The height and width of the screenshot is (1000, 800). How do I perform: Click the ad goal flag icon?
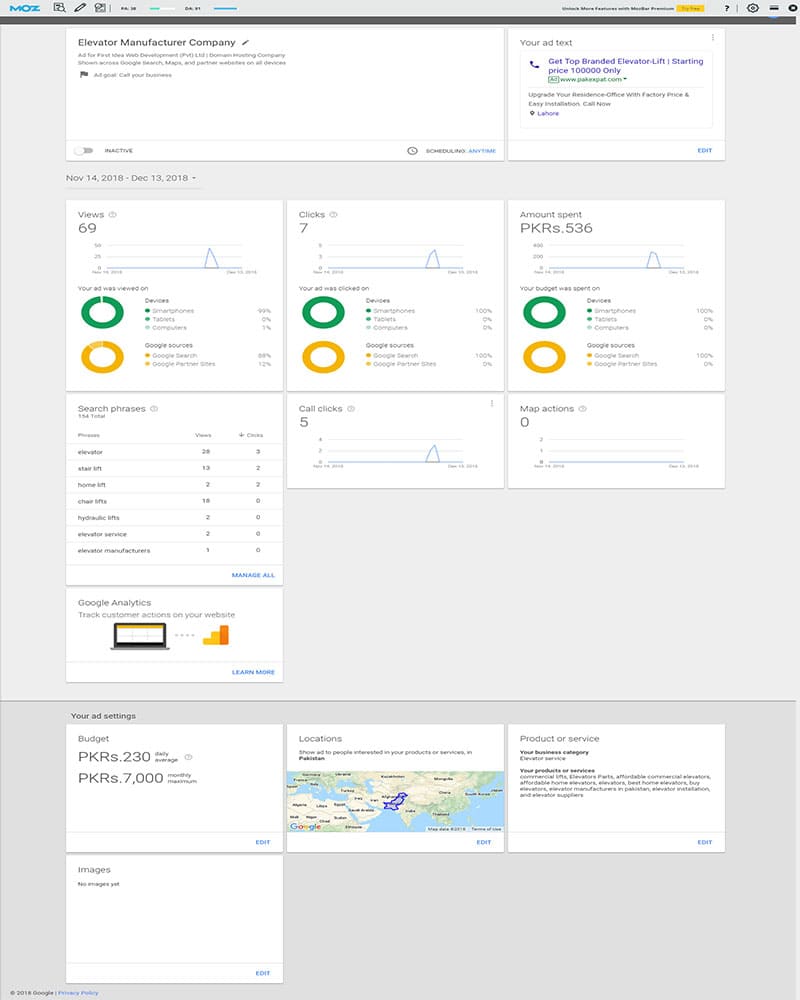click(84, 75)
